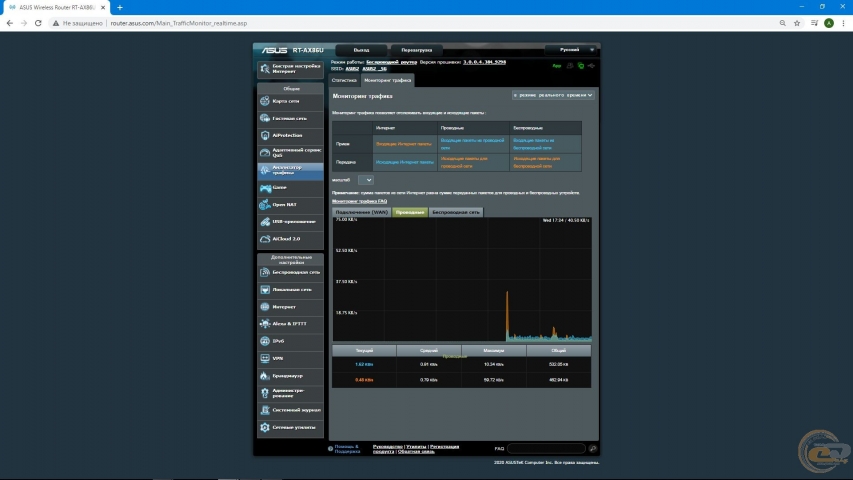Bookmark this page with star icon
The image size is (853, 480).
797,23
